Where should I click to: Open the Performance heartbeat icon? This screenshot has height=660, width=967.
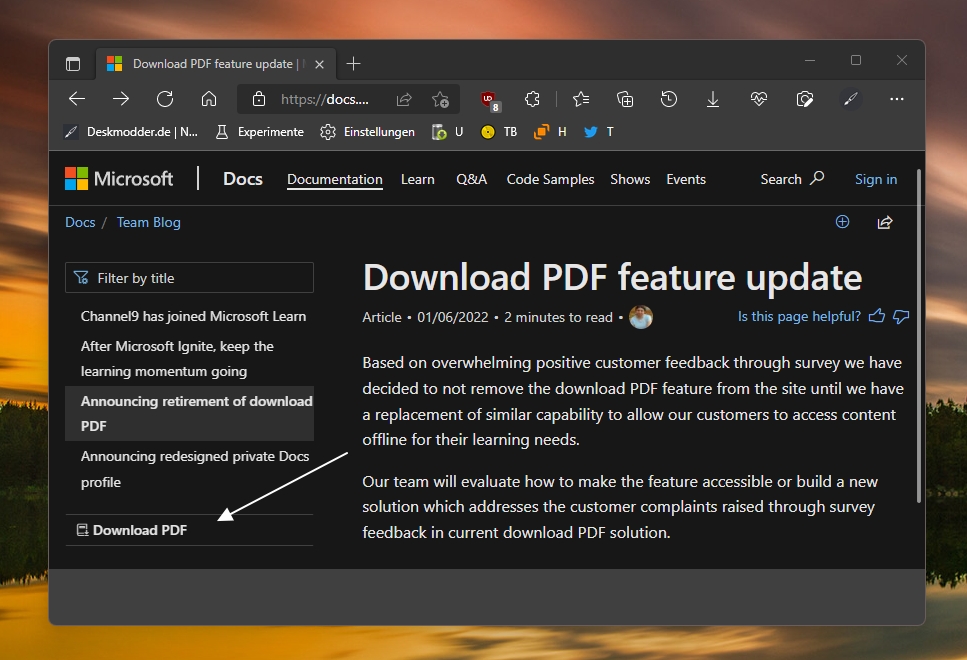pos(759,99)
